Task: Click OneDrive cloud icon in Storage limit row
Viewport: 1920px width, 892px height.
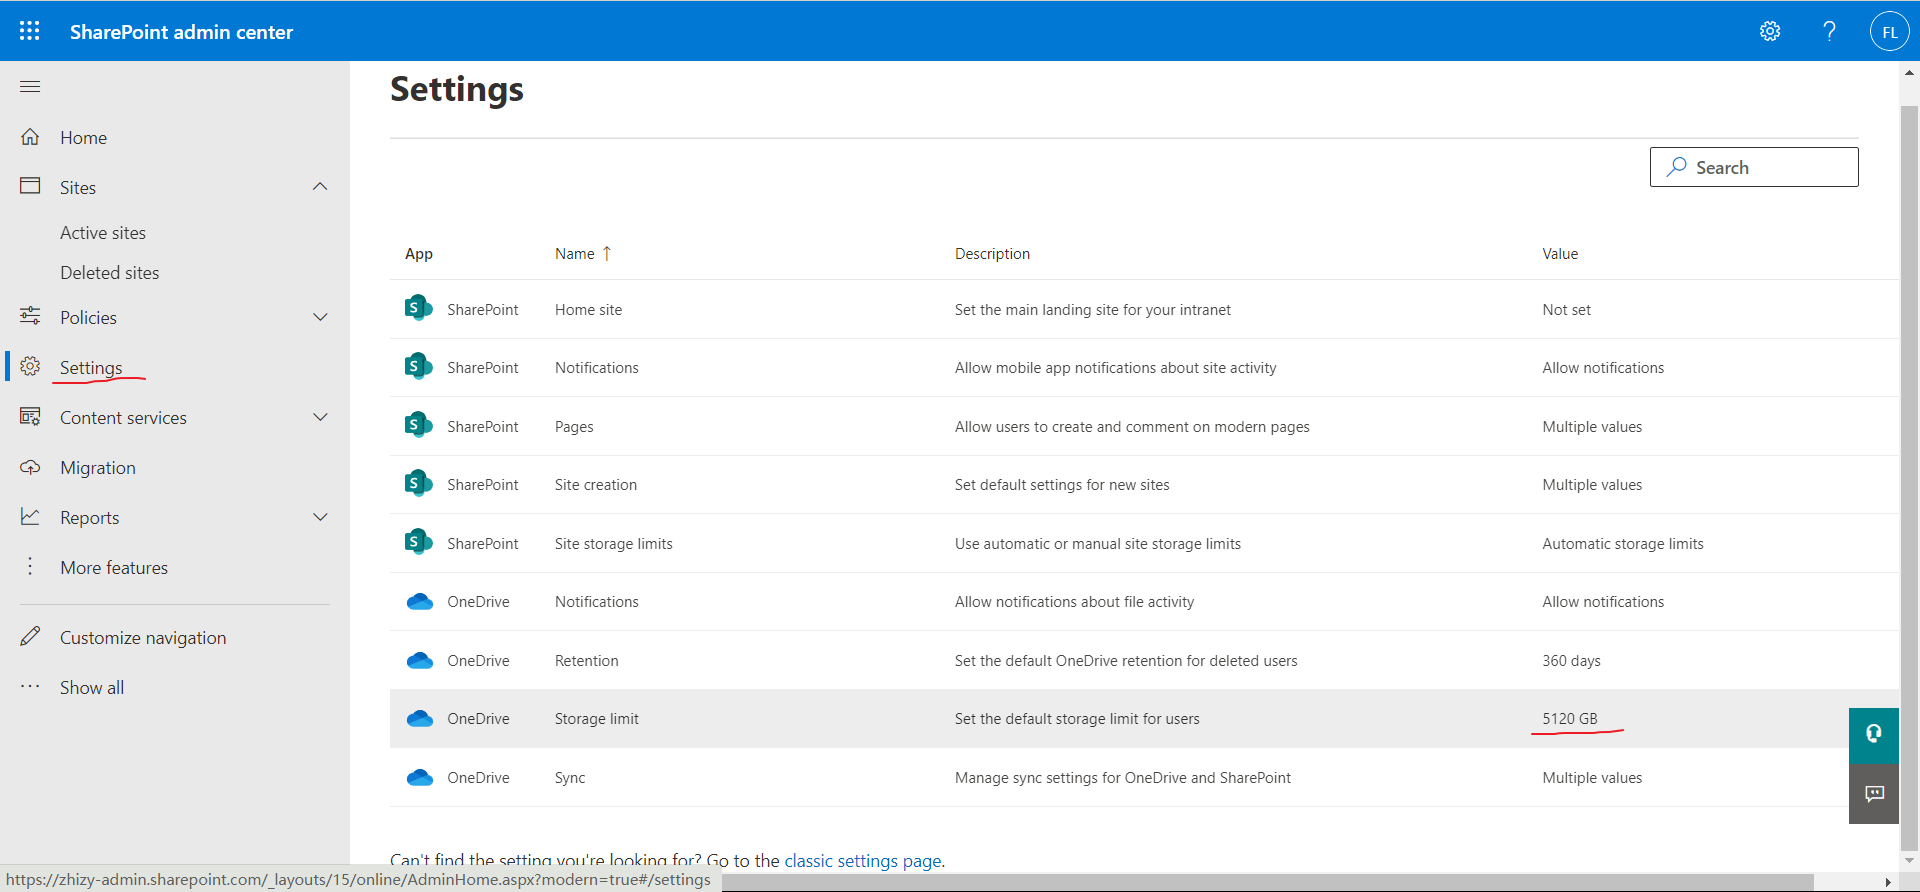Action: click(420, 718)
